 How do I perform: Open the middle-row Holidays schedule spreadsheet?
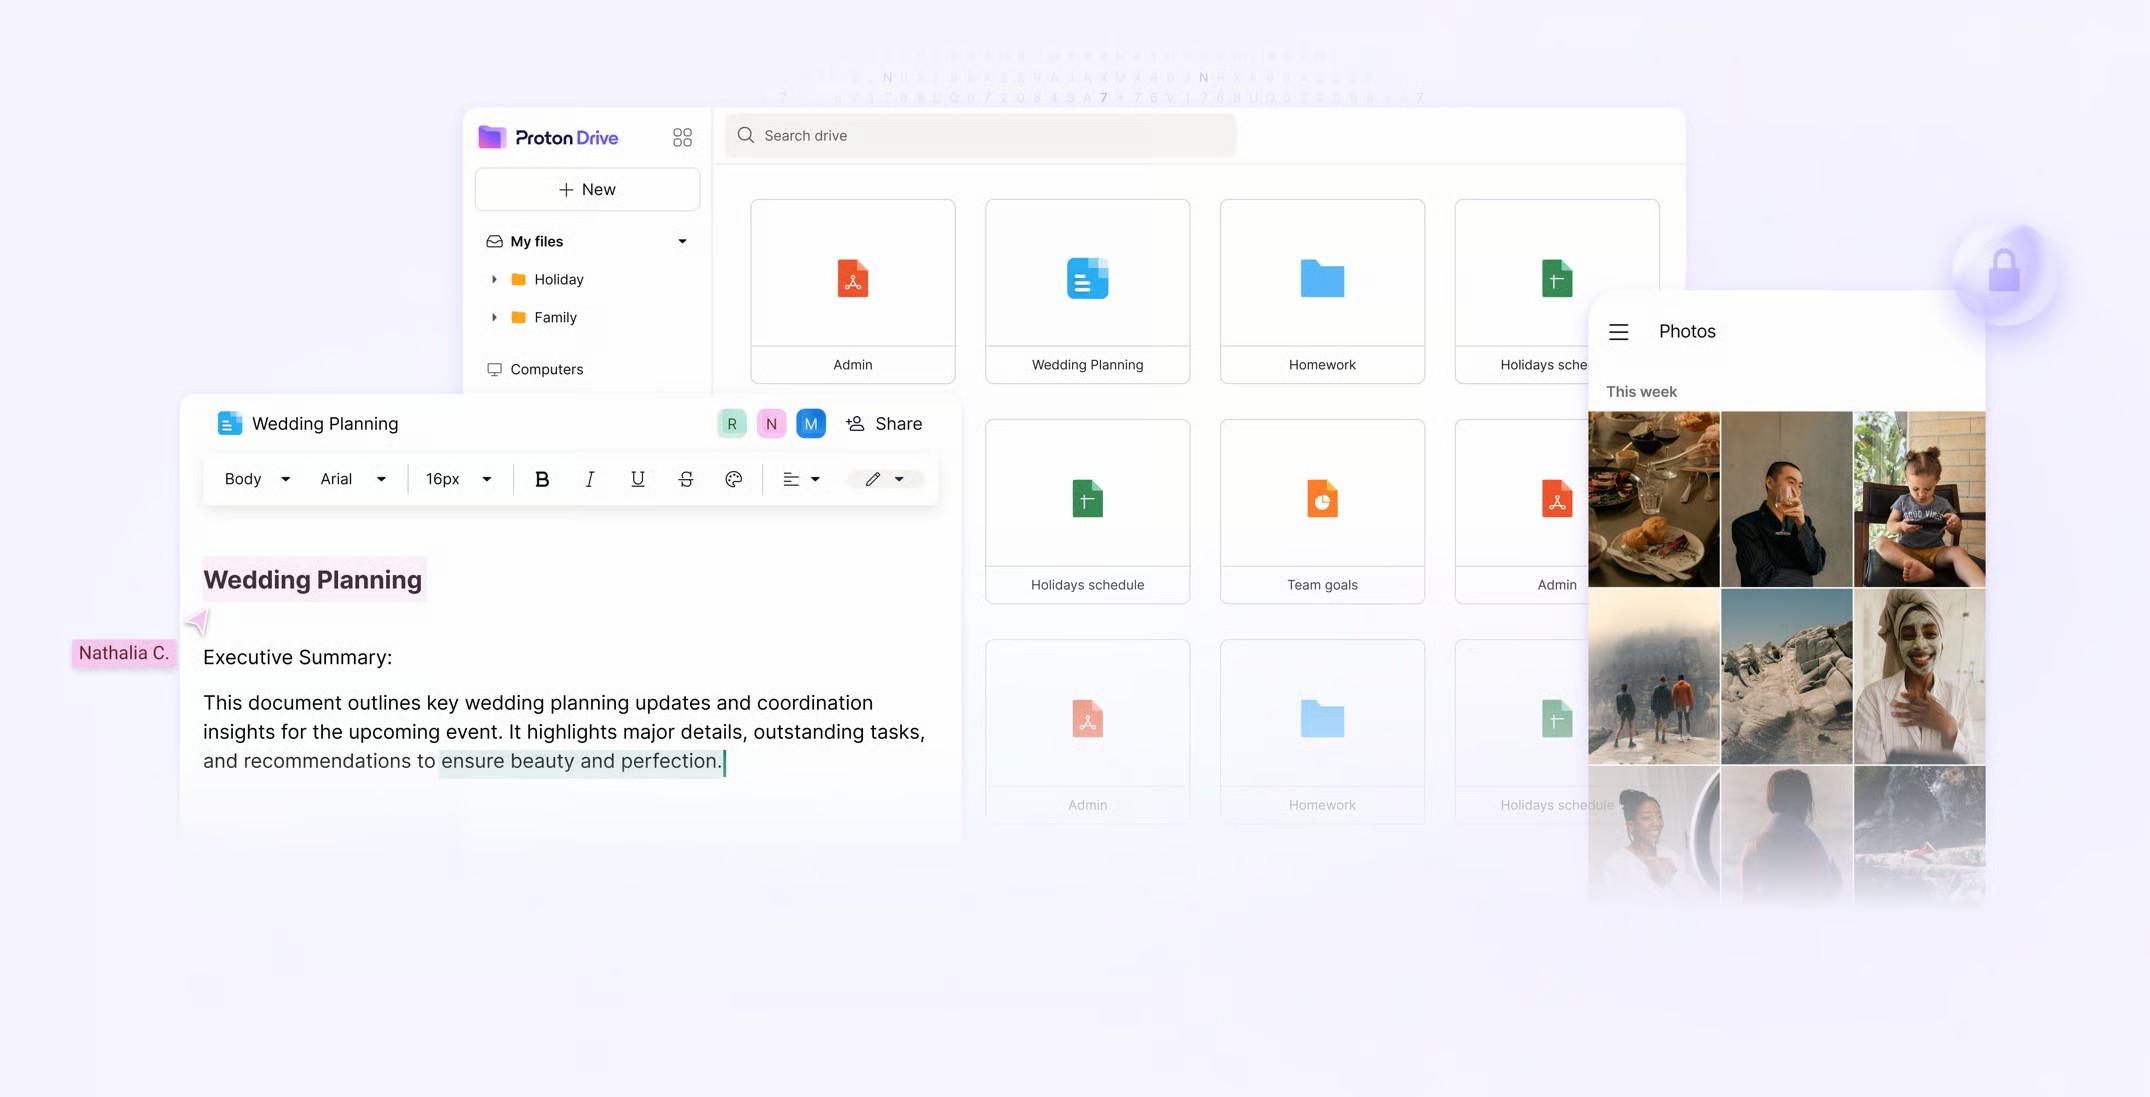pos(1087,511)
